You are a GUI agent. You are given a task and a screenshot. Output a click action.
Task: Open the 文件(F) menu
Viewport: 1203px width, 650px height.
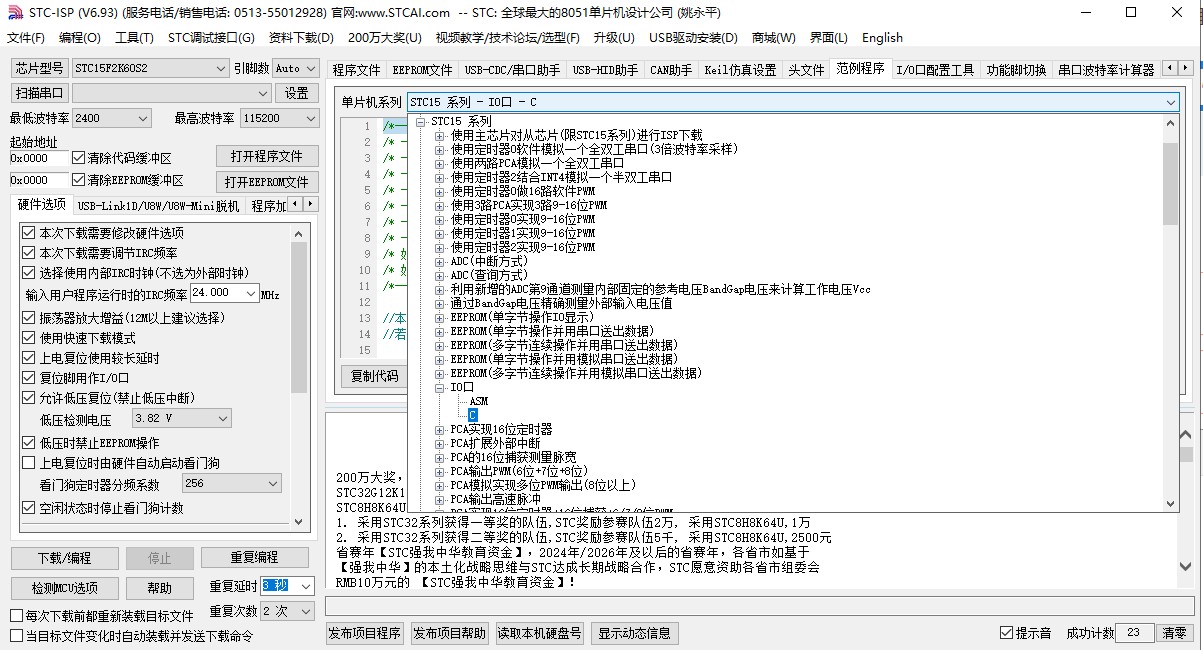[25, 38]
